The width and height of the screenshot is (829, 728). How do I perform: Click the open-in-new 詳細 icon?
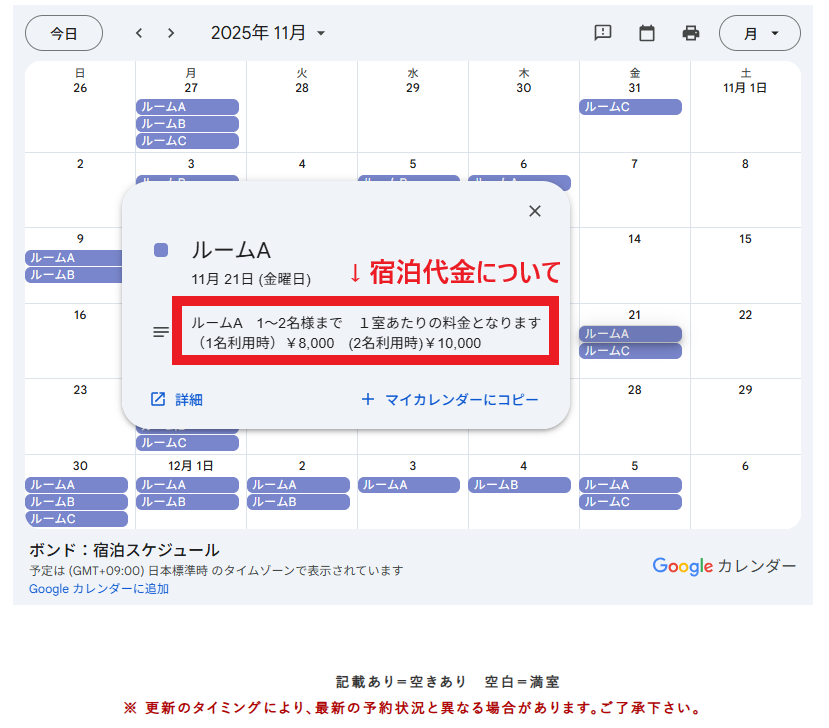pos(158,399)
